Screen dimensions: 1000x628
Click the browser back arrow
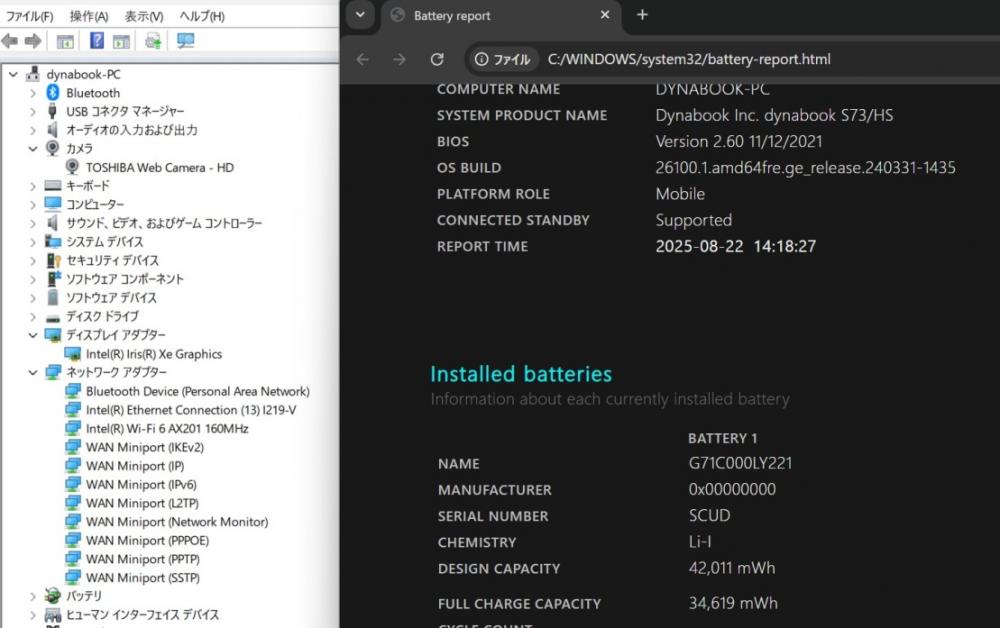pos(362,59)
